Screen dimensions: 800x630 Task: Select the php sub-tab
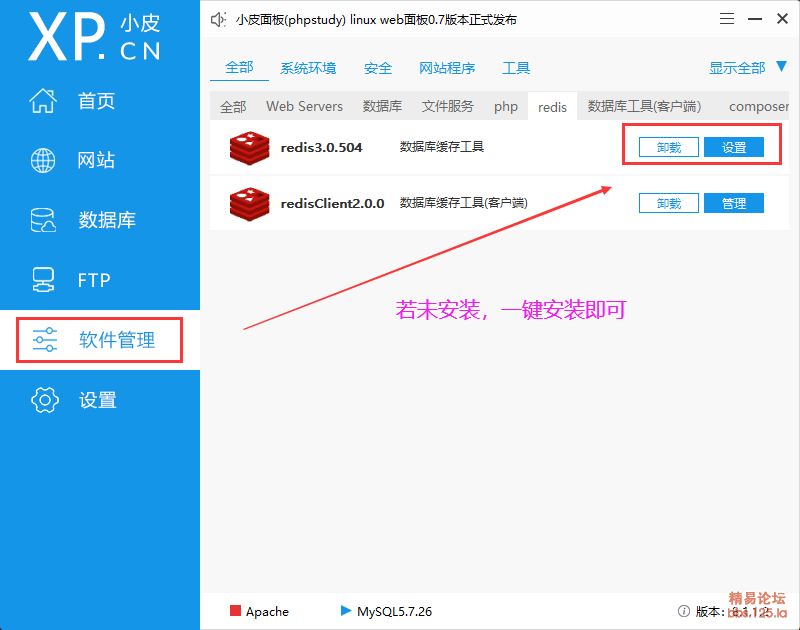coord(506,107)
